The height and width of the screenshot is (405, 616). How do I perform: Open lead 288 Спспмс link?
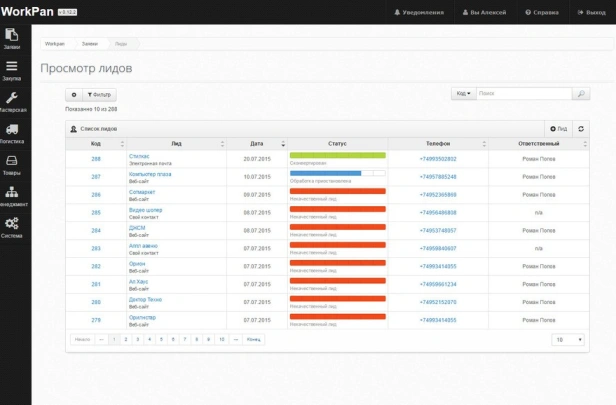[x=139, y=156]
